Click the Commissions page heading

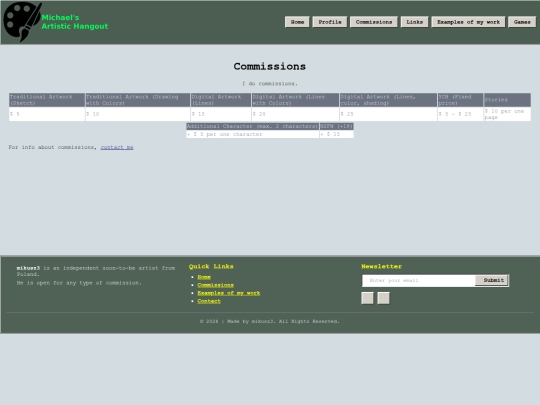270,66
